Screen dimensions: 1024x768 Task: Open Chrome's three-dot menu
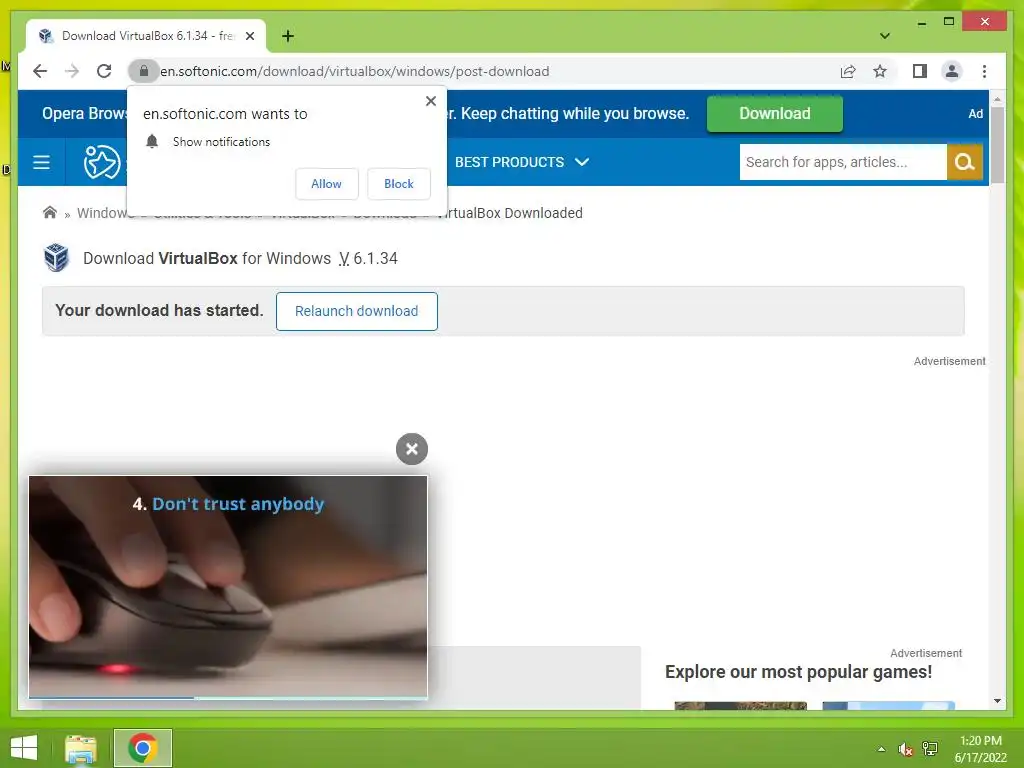pyautogui.click(x=984, y=71)
